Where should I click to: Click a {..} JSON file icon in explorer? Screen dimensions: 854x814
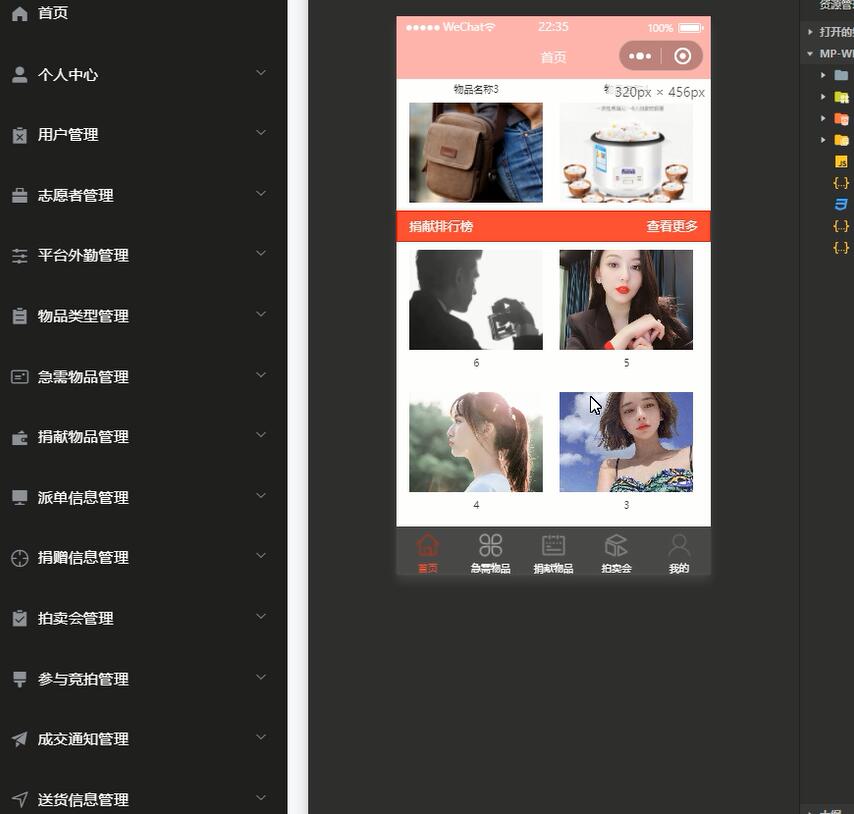tap(841, 183)
